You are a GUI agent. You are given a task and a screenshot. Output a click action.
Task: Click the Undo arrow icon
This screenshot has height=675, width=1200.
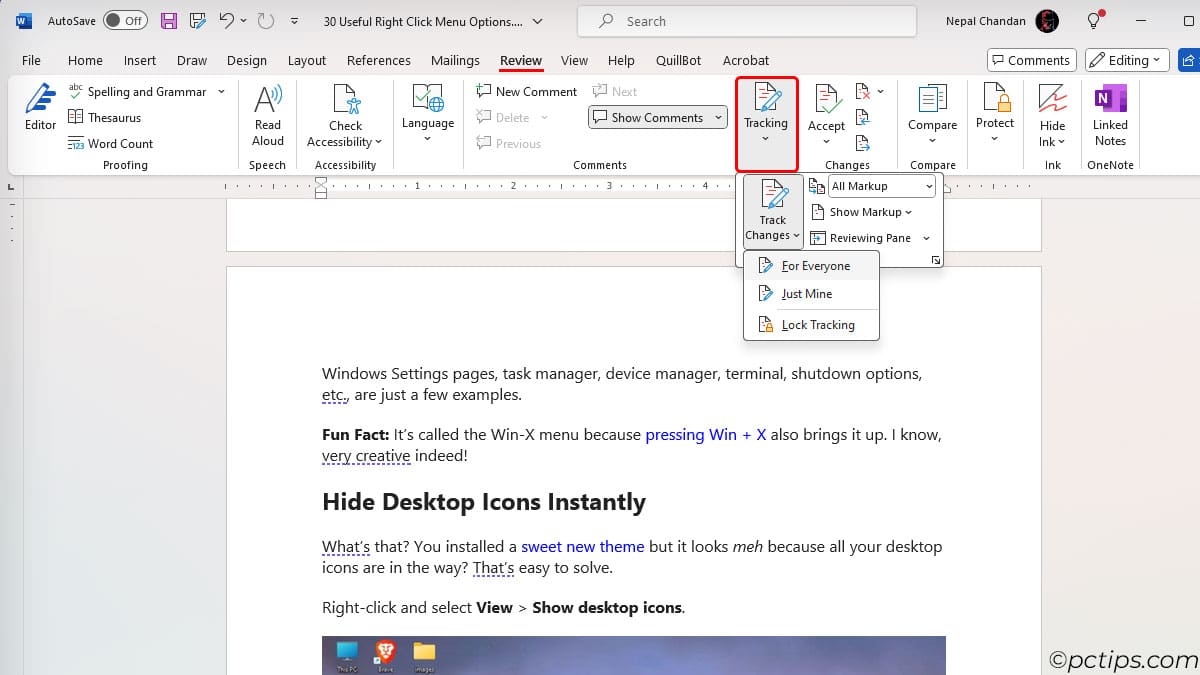click(227, 21)
